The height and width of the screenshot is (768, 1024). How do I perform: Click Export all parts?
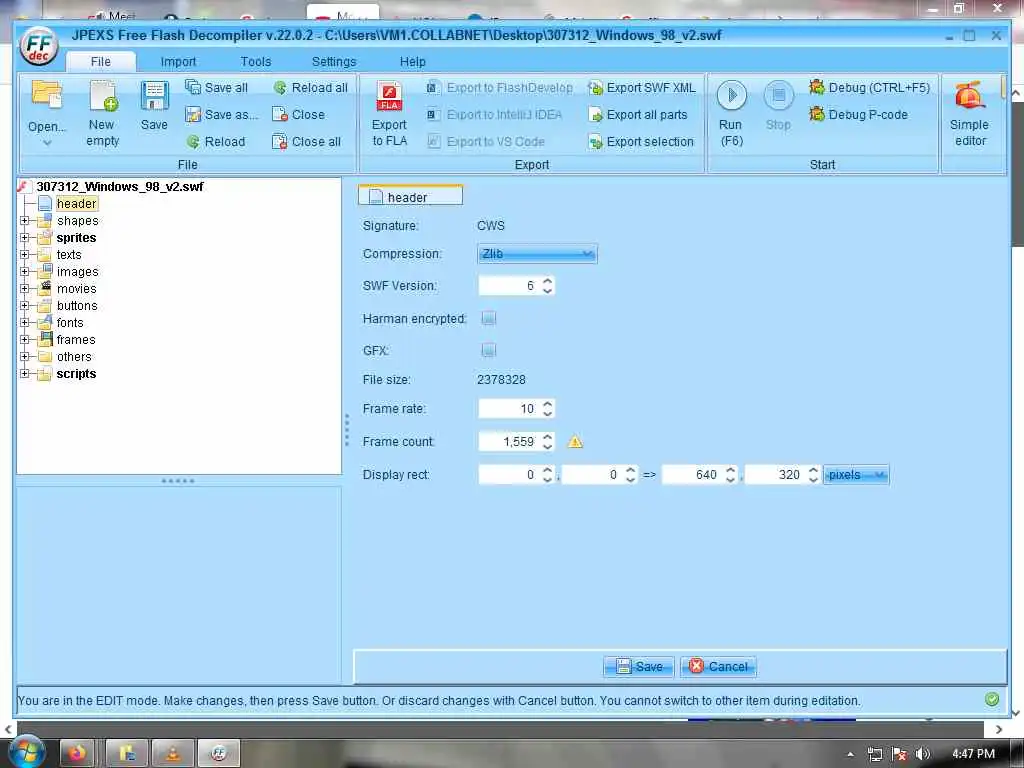coord(638,115)
